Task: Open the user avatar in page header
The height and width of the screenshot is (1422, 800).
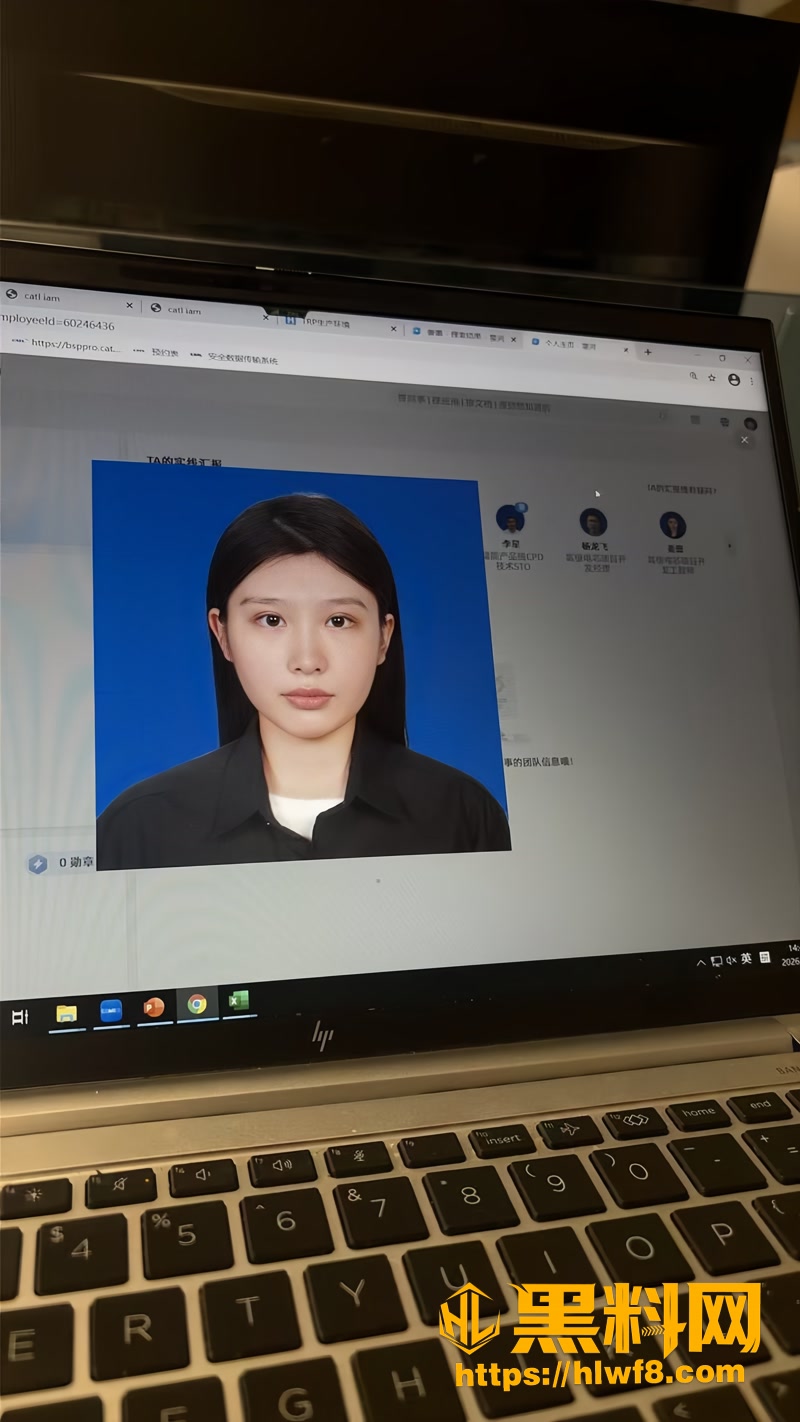Action: pos(750,424)
